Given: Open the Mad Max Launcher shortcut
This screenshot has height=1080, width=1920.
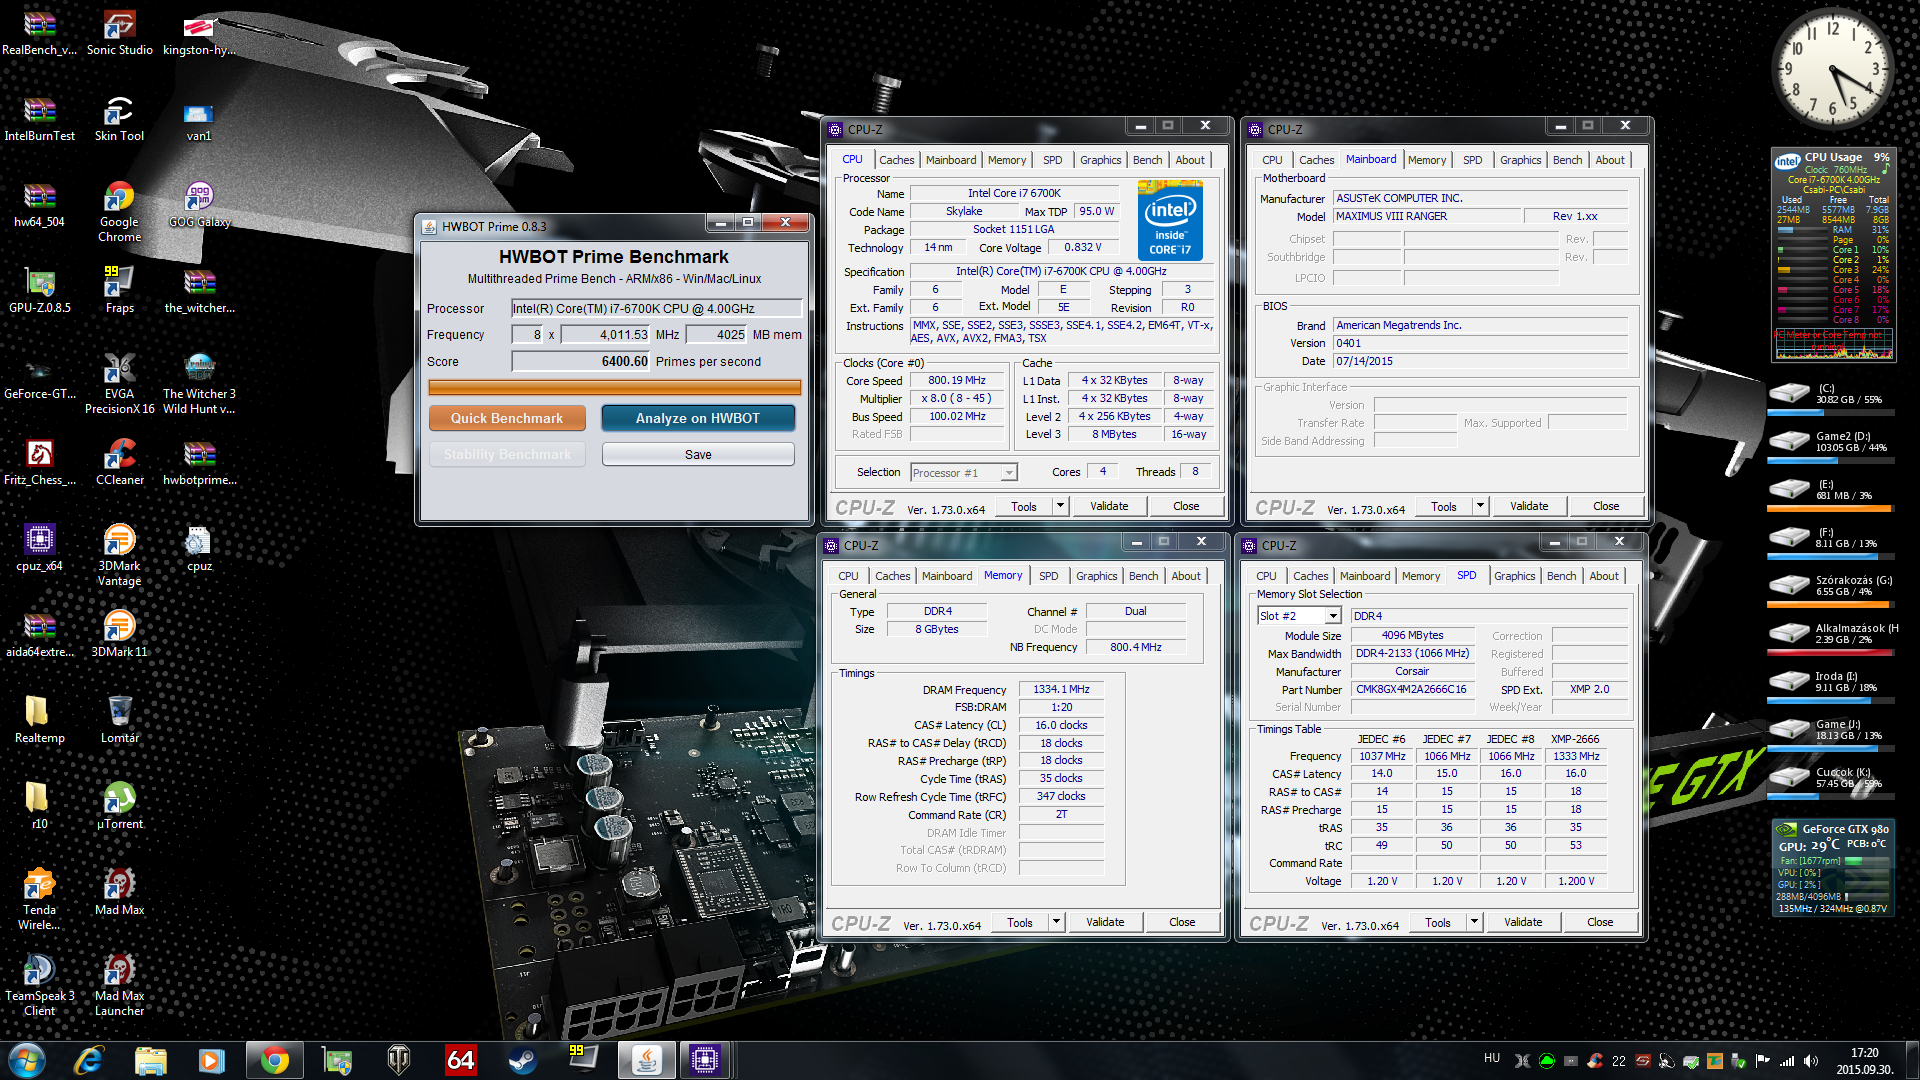Looking at the screenshot, I should (x=119, y=986).
